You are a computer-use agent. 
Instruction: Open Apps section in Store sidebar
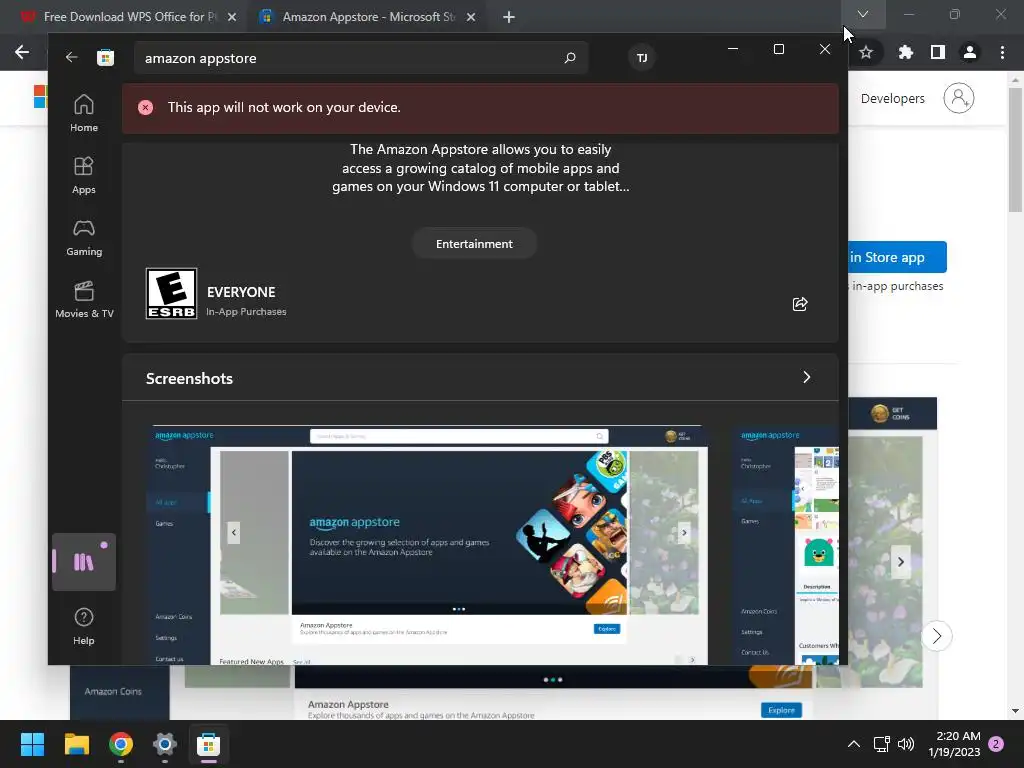click(x=84, y=175)
